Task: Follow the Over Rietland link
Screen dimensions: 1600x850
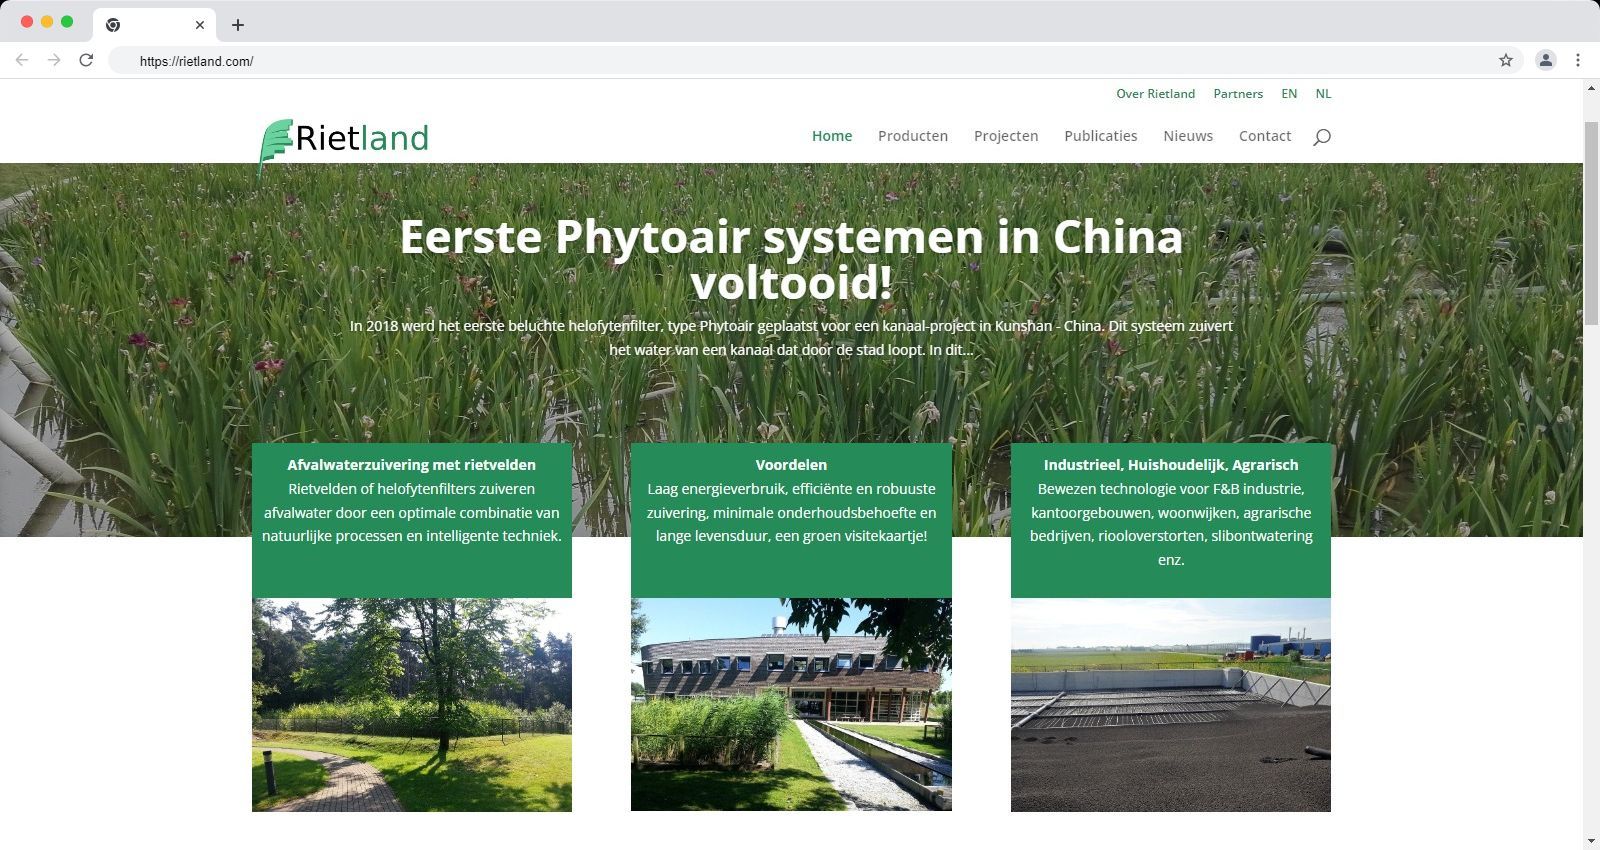Action: click(x=1156, y=94)
